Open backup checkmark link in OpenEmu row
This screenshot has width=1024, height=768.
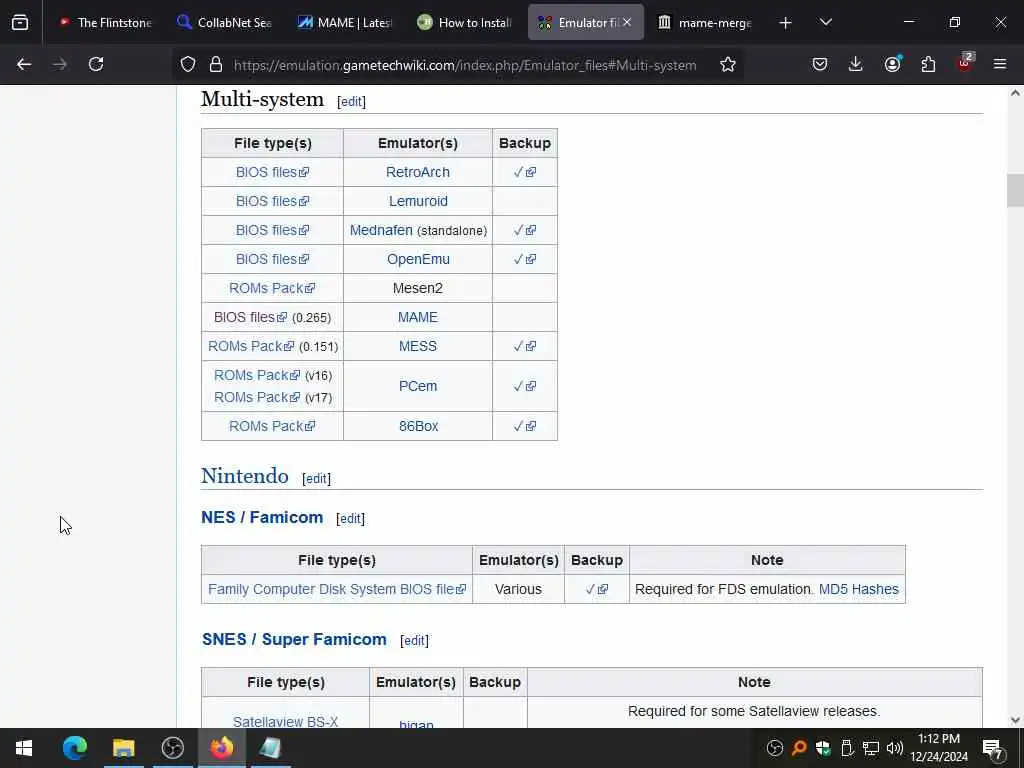pos(524,259)
